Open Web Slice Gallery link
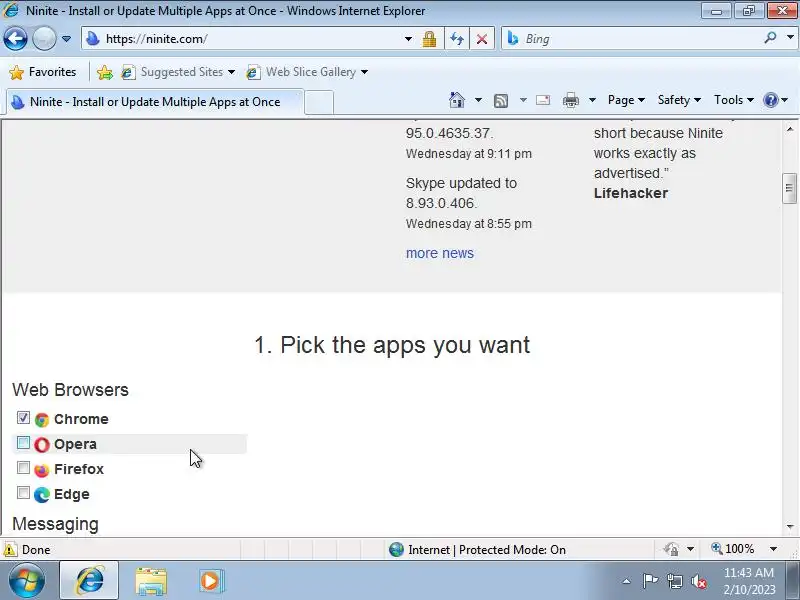 (307, 72)
